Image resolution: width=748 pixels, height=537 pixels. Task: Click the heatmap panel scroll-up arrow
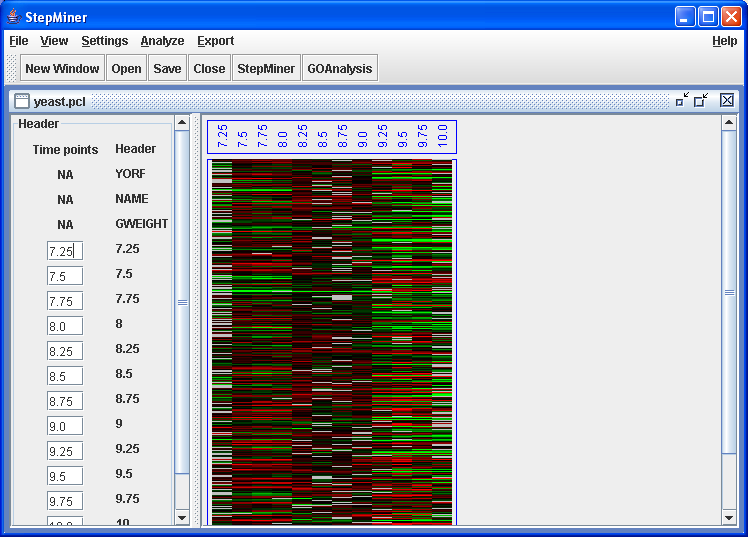[x=729, y=123]
